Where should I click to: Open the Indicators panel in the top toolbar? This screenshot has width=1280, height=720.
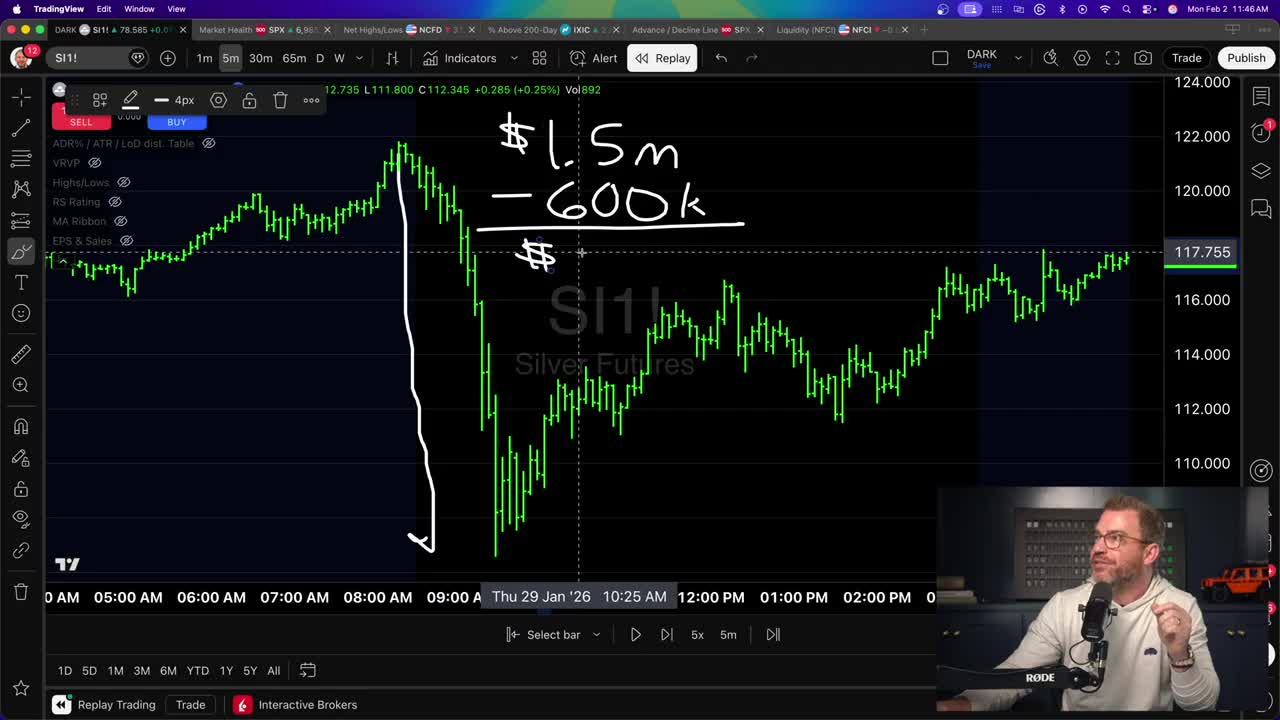(x=460, y=57)
